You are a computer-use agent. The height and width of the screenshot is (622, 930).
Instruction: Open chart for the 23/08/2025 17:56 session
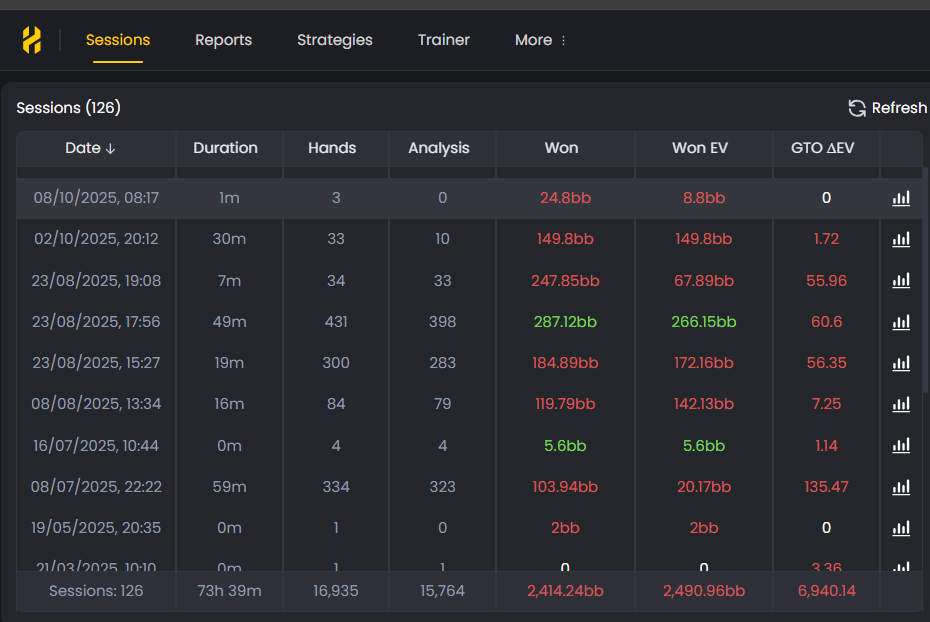click(x=901, y=322)
